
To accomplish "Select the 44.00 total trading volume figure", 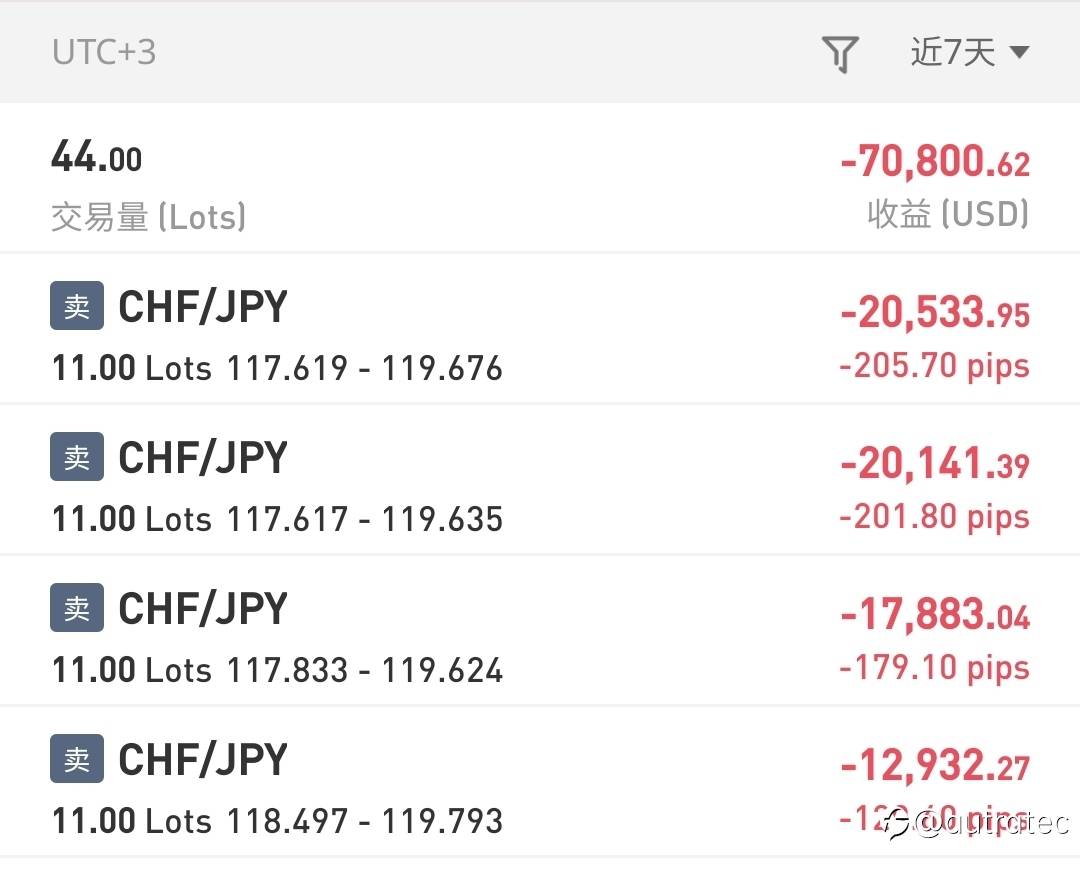I will point(96,157).
